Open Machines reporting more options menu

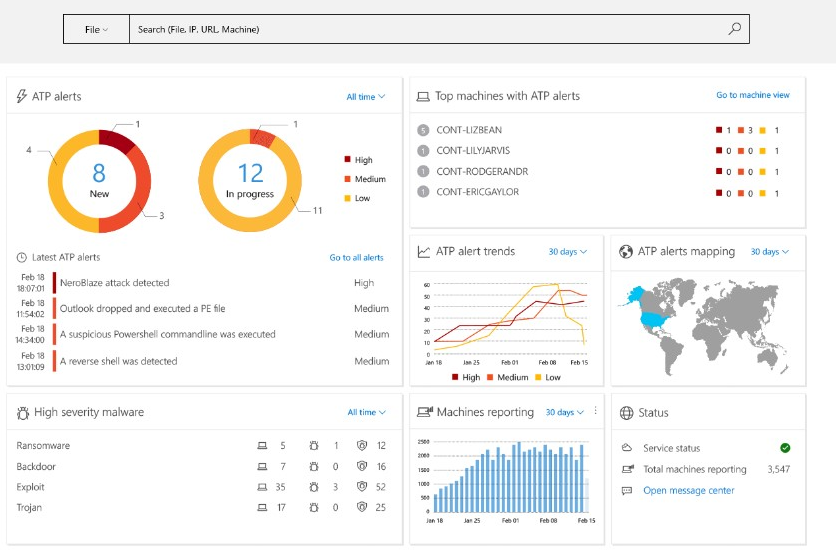pos(595,411)
